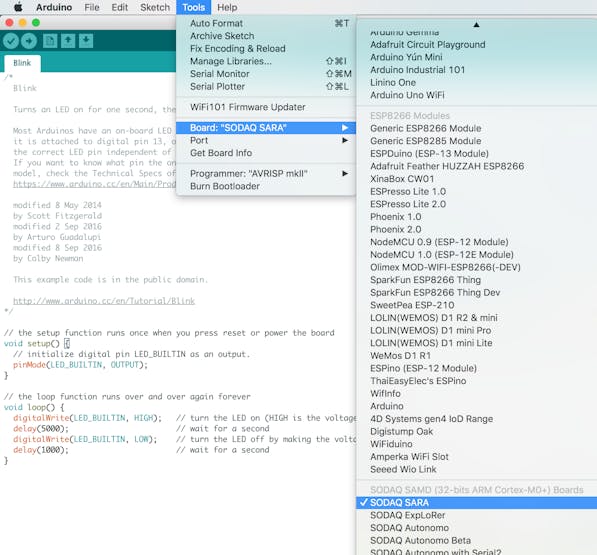
Task: Select ESPresso Lite 1.0
Action: click(x=477, y=191)
